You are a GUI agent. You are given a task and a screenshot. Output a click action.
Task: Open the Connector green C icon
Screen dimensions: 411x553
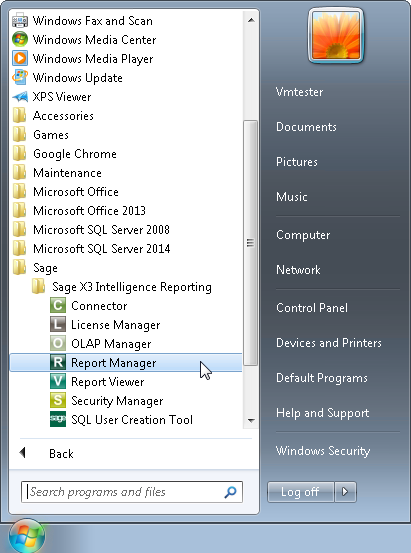[58, 305]
